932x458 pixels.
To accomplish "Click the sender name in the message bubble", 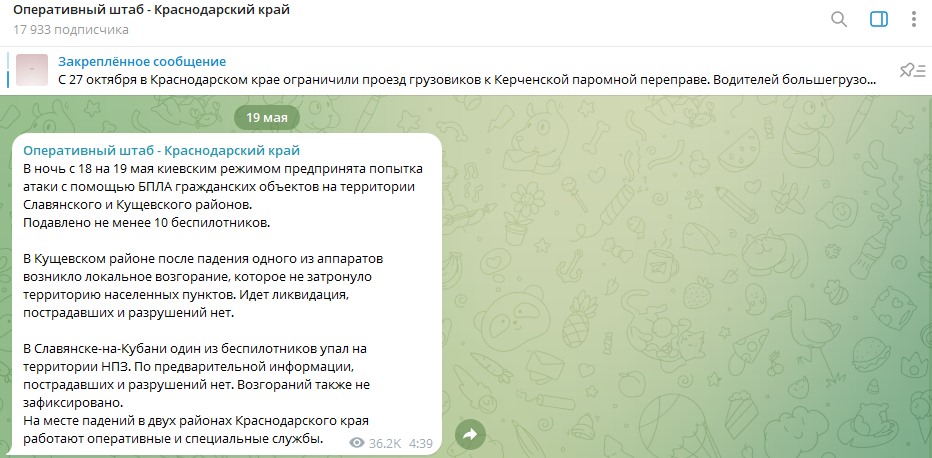I will tap(162, 150).
